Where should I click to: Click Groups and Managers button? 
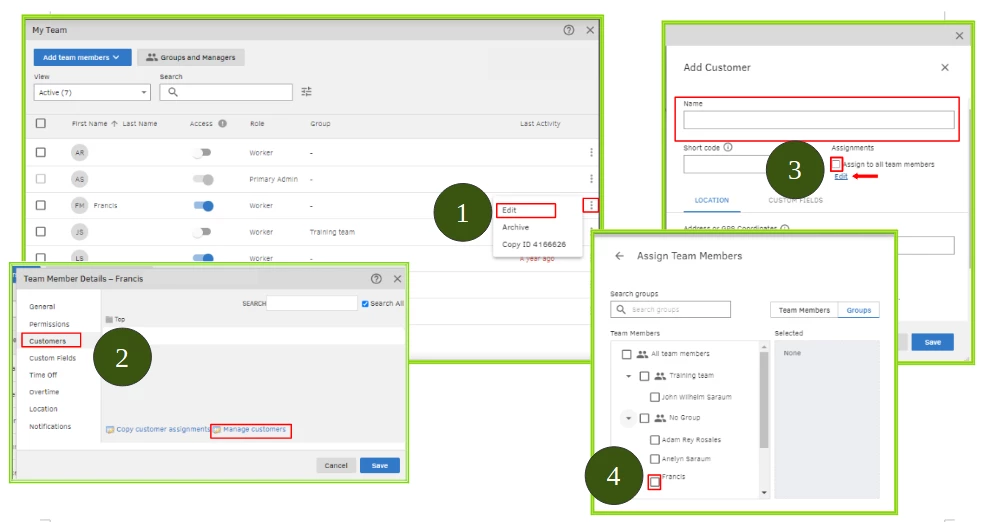coord(191,57)
